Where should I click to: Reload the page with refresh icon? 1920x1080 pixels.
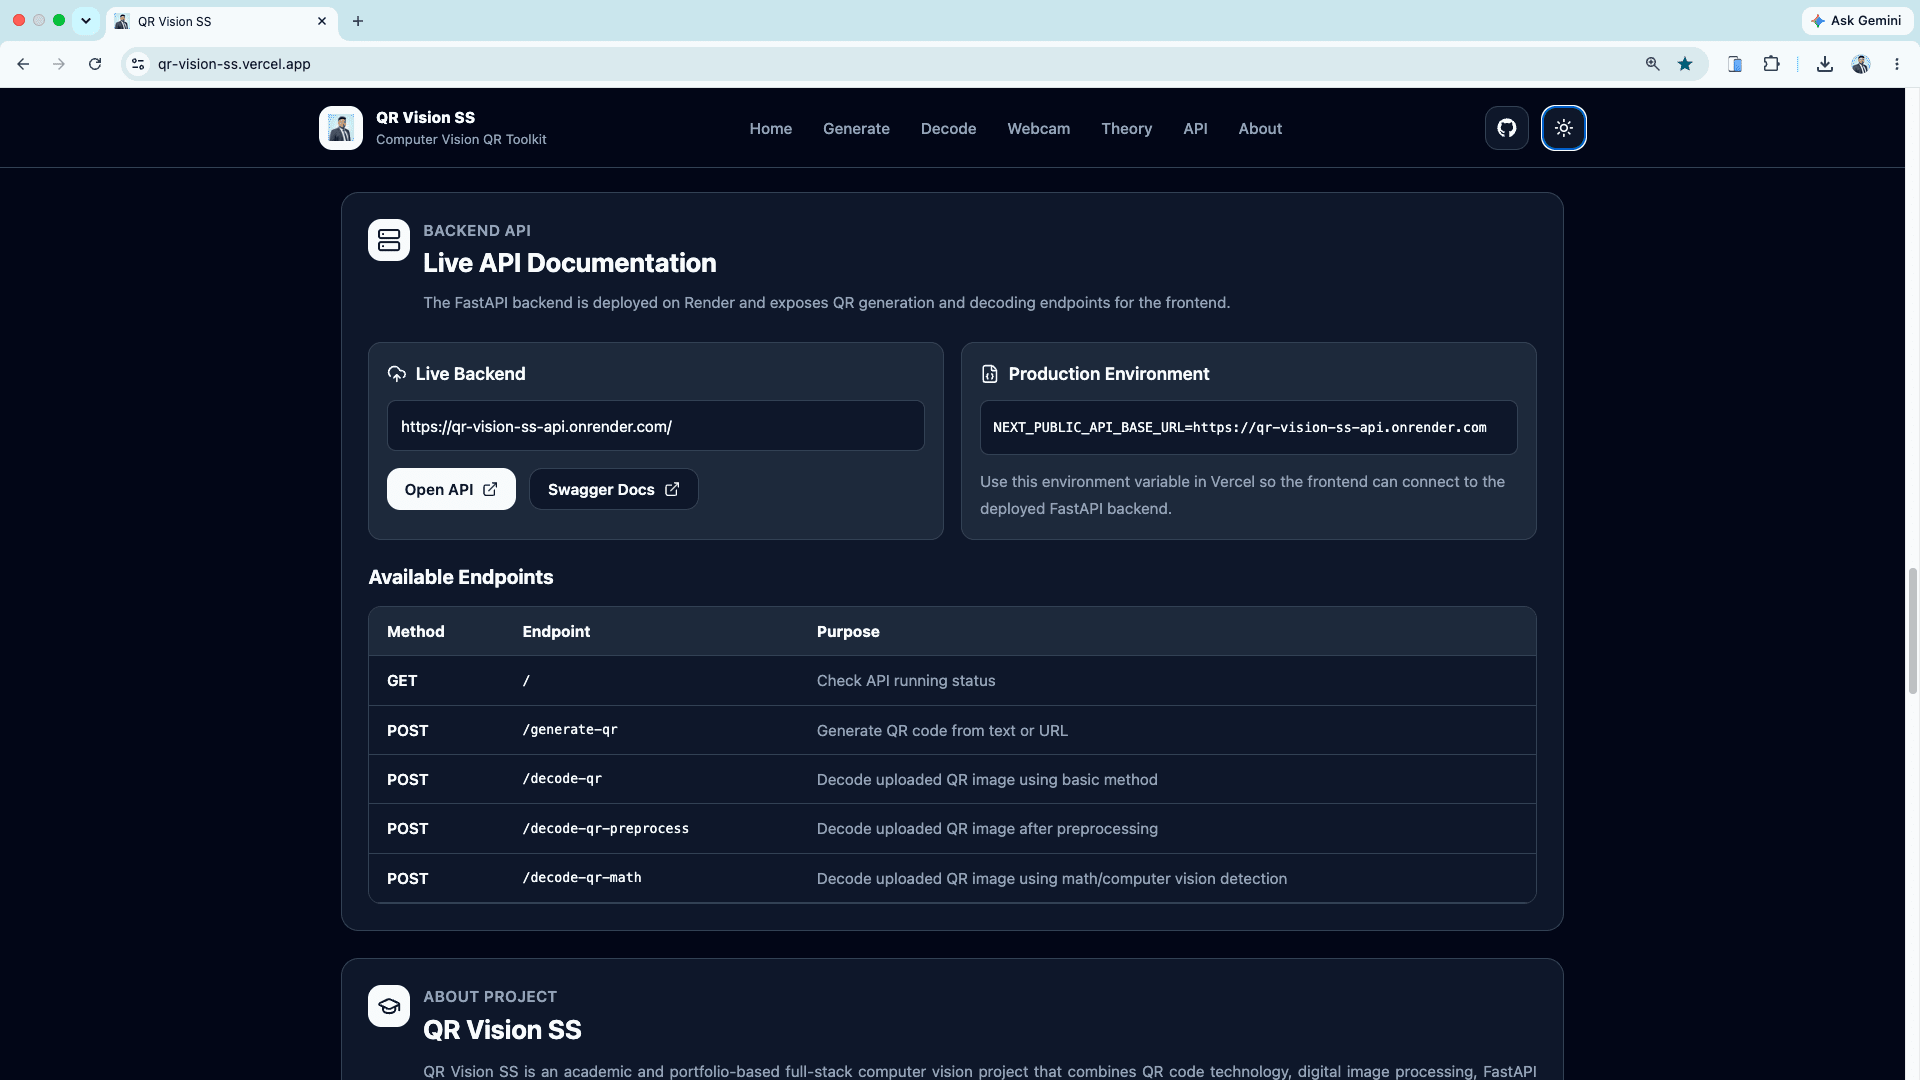tap(95, 64)
